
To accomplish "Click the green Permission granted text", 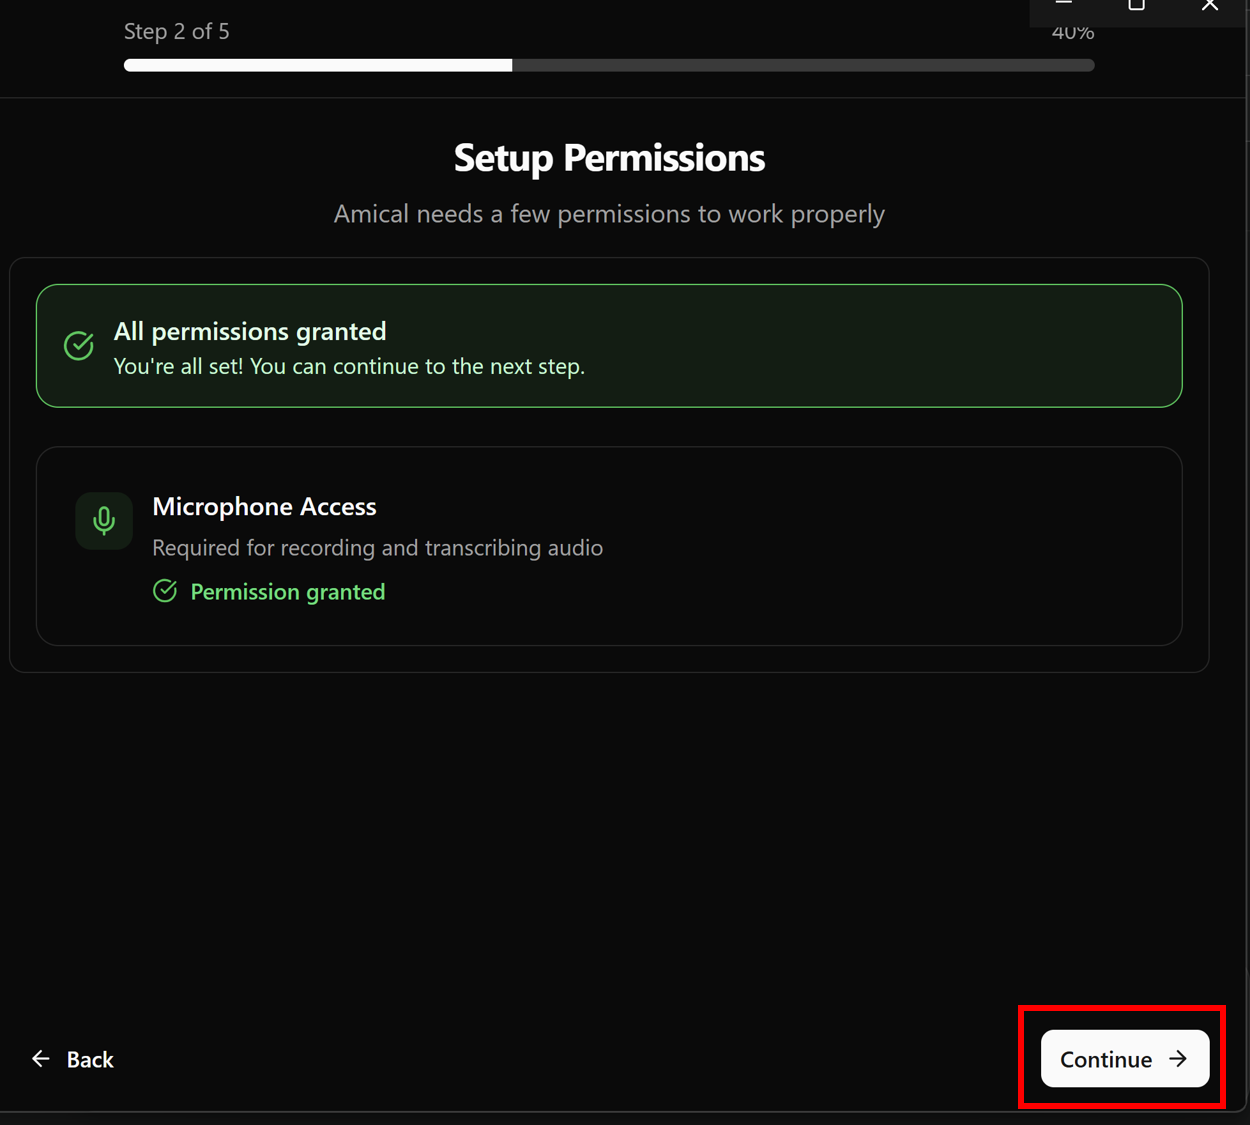I will point(287,592).
